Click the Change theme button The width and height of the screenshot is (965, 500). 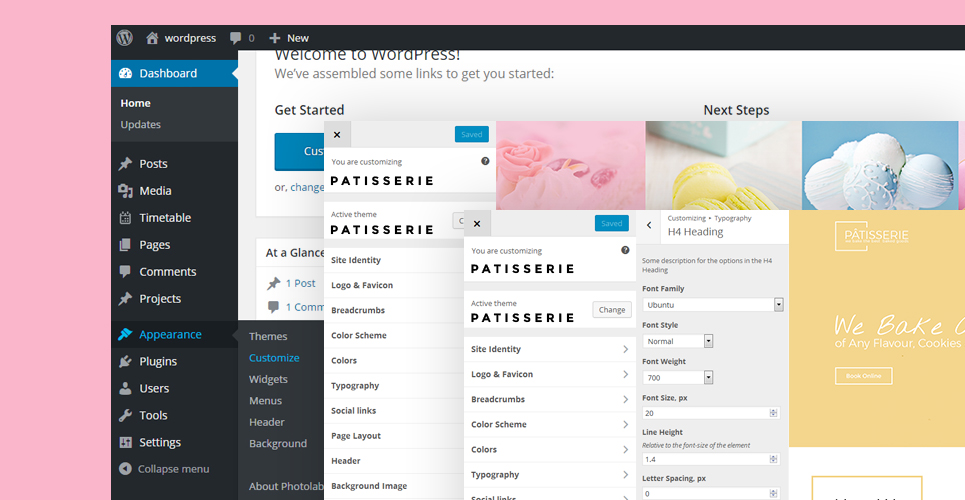pyautogui.click(x=612, y=310)
